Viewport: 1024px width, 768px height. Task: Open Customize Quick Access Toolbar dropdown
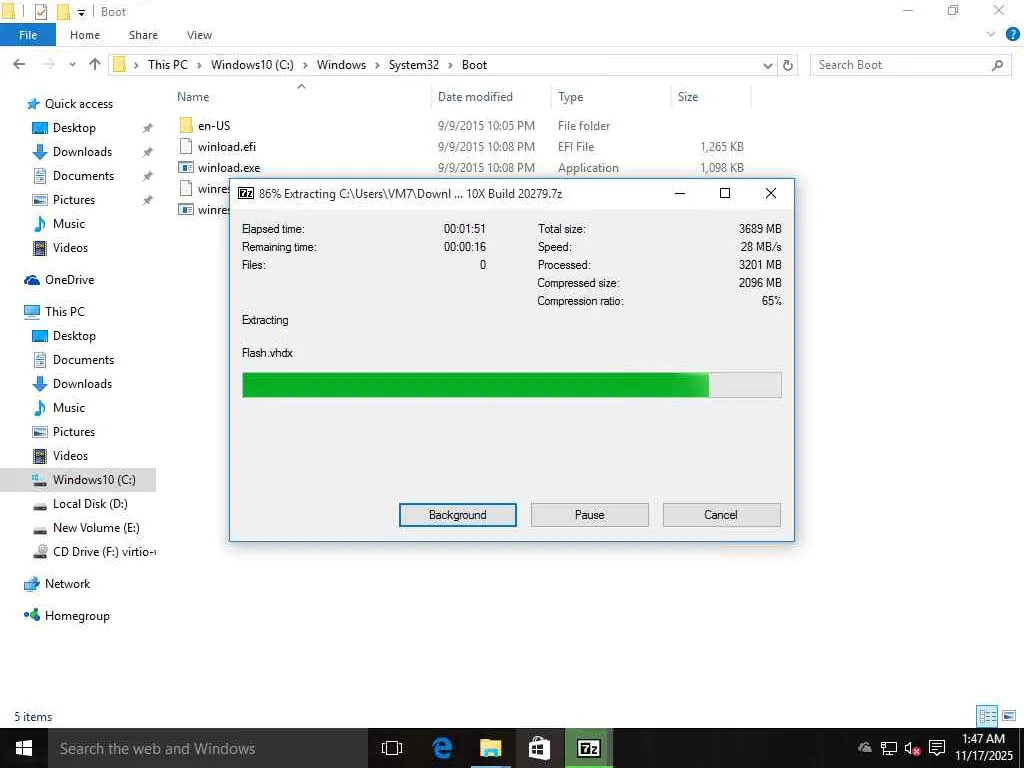tap(81, 12)
